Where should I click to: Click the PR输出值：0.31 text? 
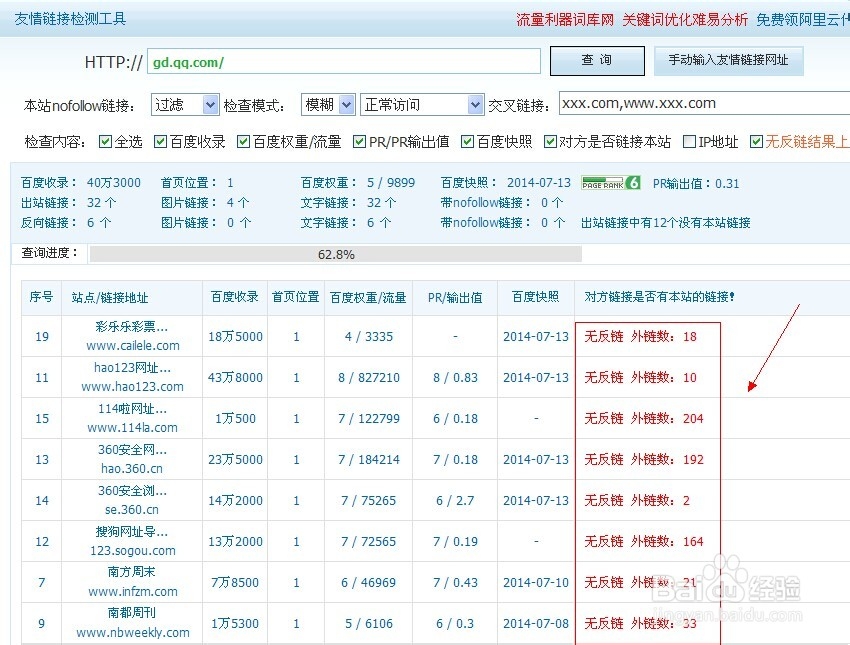pyautogui.click(x=696, y=183)
